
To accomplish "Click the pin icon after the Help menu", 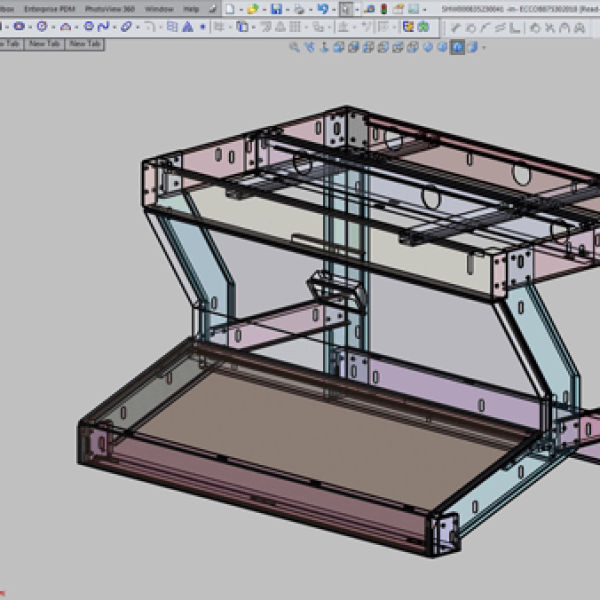I will pyautogui.click(x=213, y=9).
